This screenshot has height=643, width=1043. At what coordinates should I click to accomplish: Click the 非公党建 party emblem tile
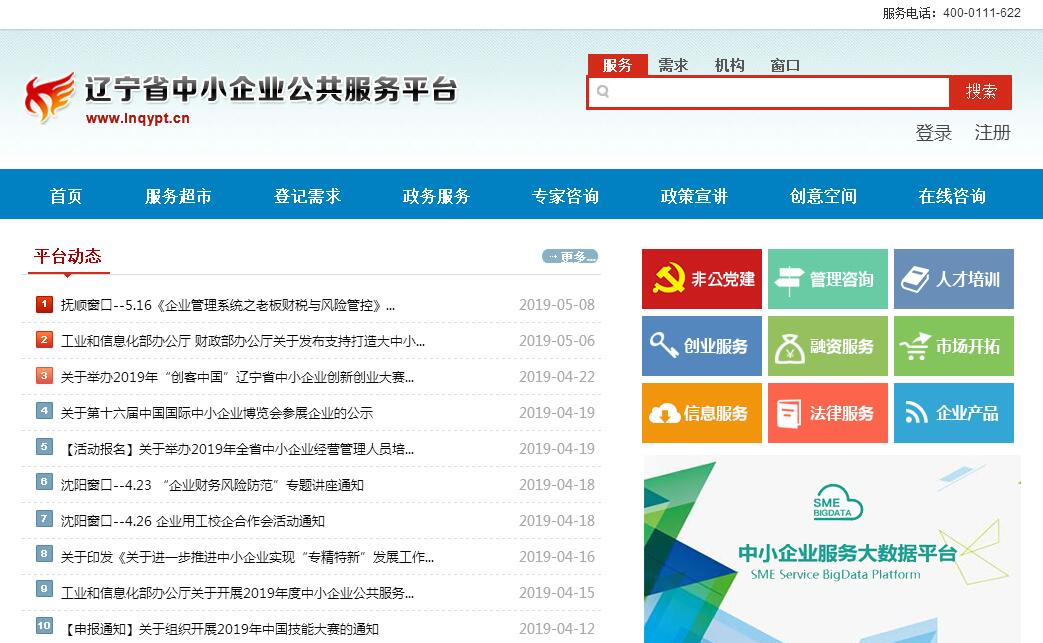pyautogui.click(x=702, y=279)
